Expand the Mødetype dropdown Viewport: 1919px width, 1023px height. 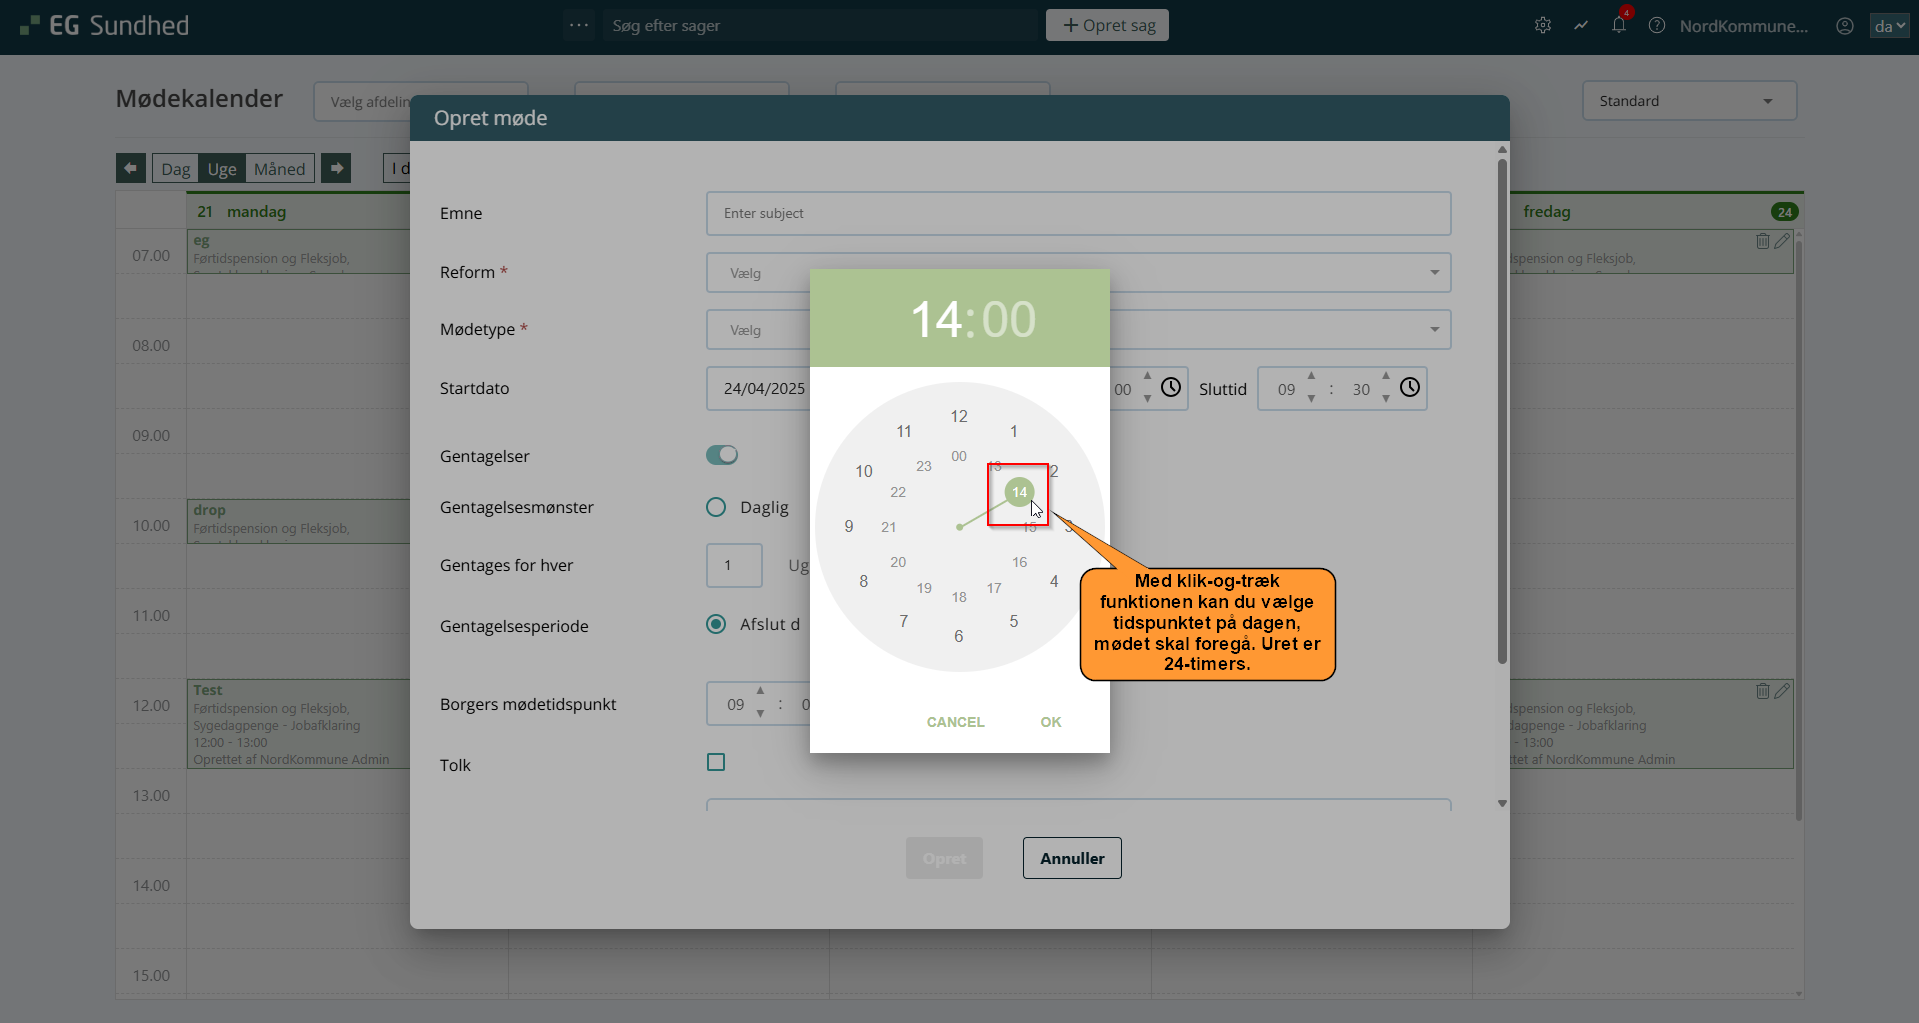[x=1434, y=329]
